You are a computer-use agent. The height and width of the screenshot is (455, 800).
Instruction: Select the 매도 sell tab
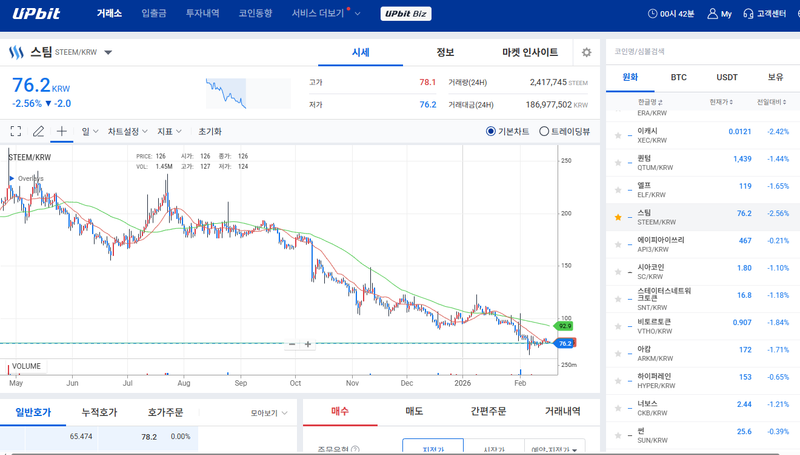[413, 411]
